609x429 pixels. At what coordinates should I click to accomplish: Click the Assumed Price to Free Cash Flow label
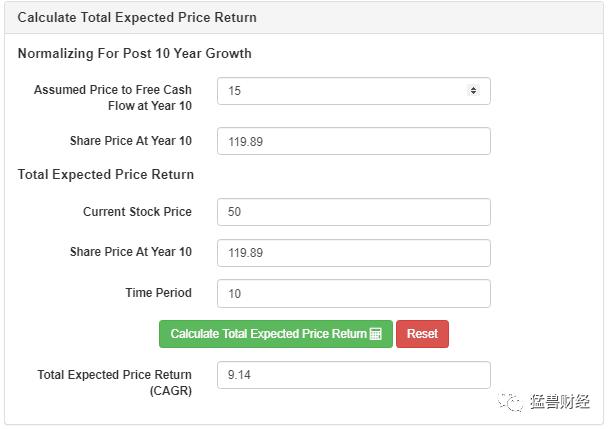(113, 97)
